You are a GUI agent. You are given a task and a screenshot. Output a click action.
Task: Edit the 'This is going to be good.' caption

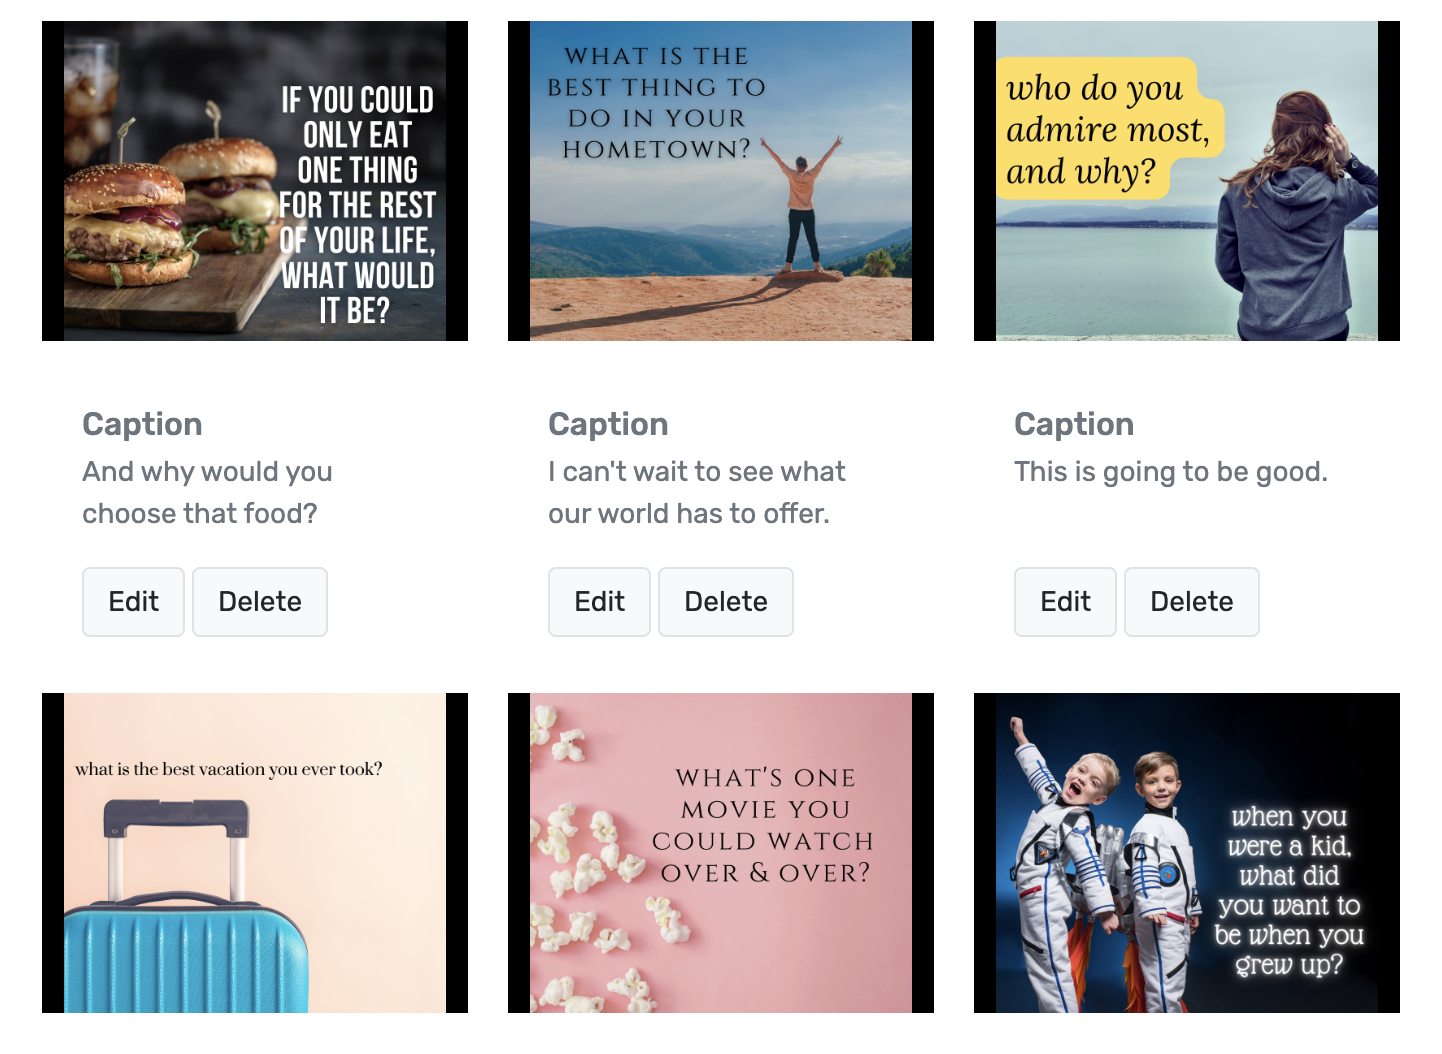pos(1065,602)
